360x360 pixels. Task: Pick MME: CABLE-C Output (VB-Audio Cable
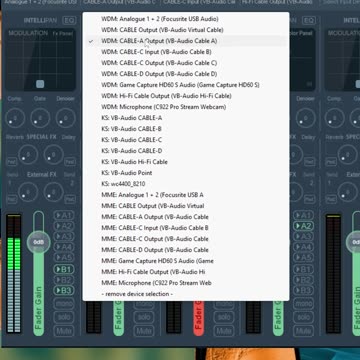186,239
